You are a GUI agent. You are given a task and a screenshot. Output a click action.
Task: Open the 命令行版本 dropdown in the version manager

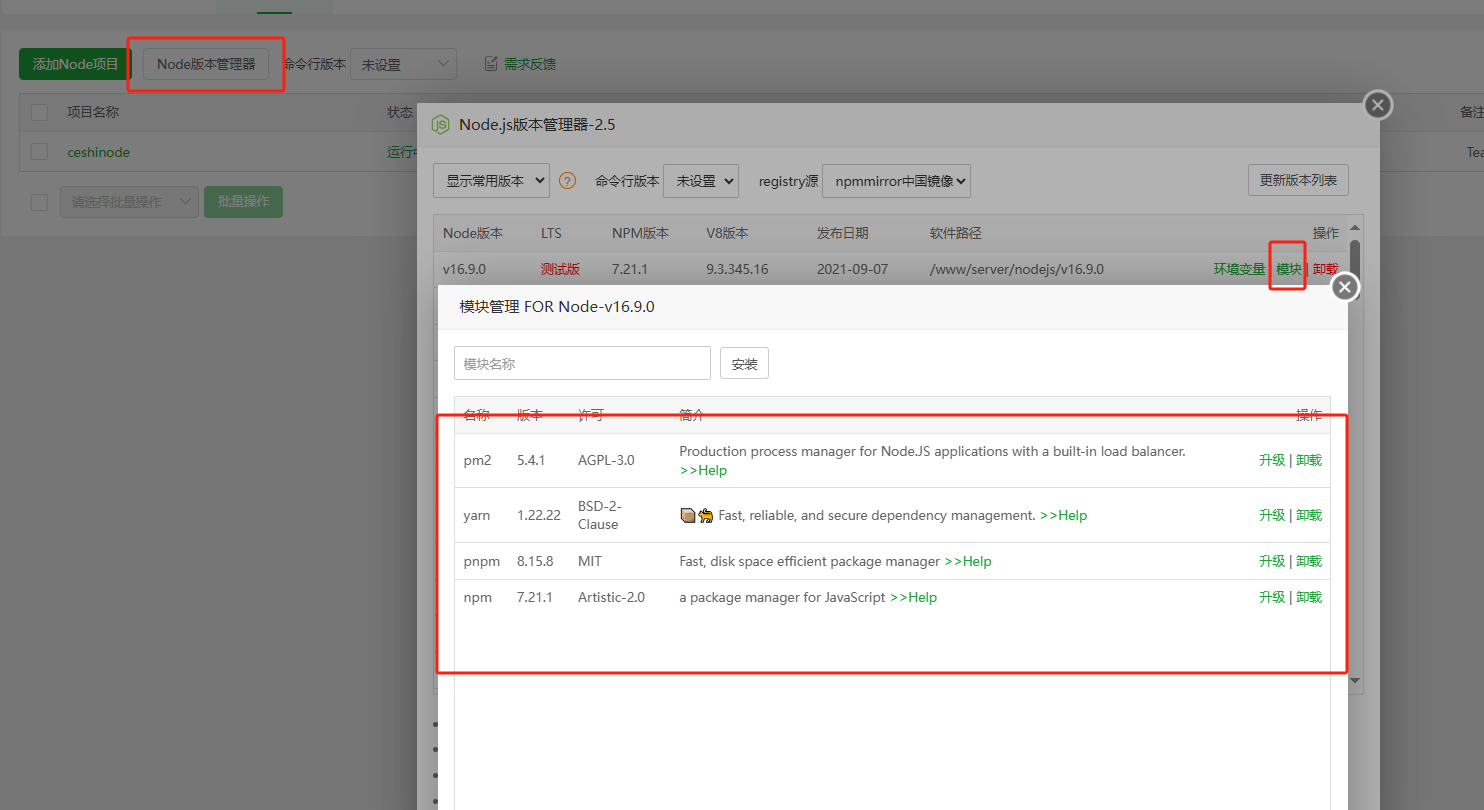(x=700, y=181)
